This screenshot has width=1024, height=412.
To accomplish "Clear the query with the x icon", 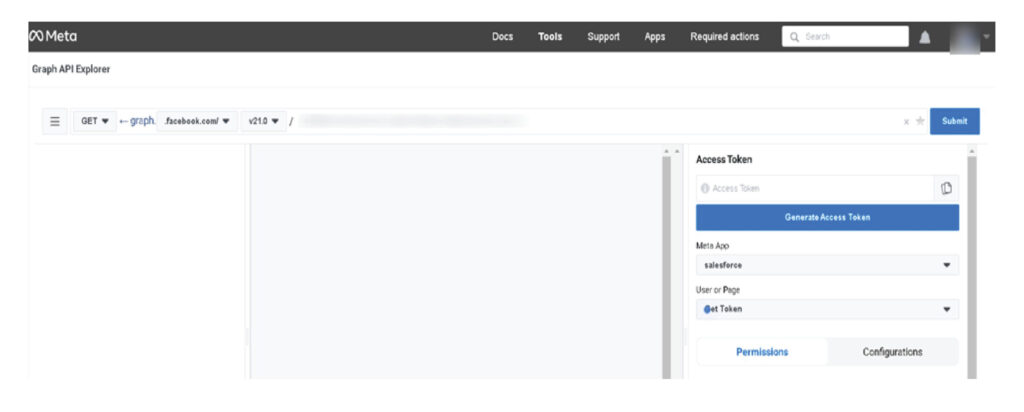I will pos(906,121).
